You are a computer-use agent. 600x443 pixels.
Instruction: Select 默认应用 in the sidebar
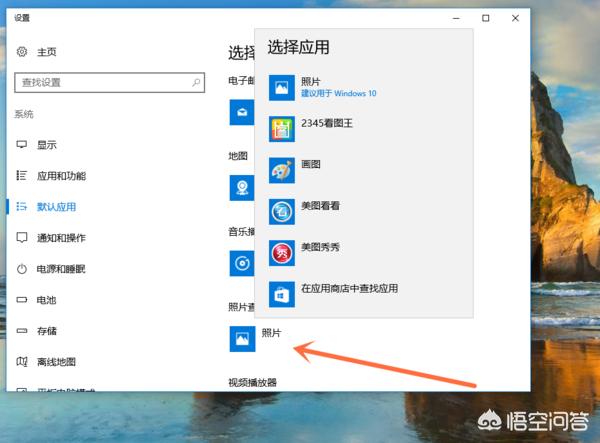[56, 207]
